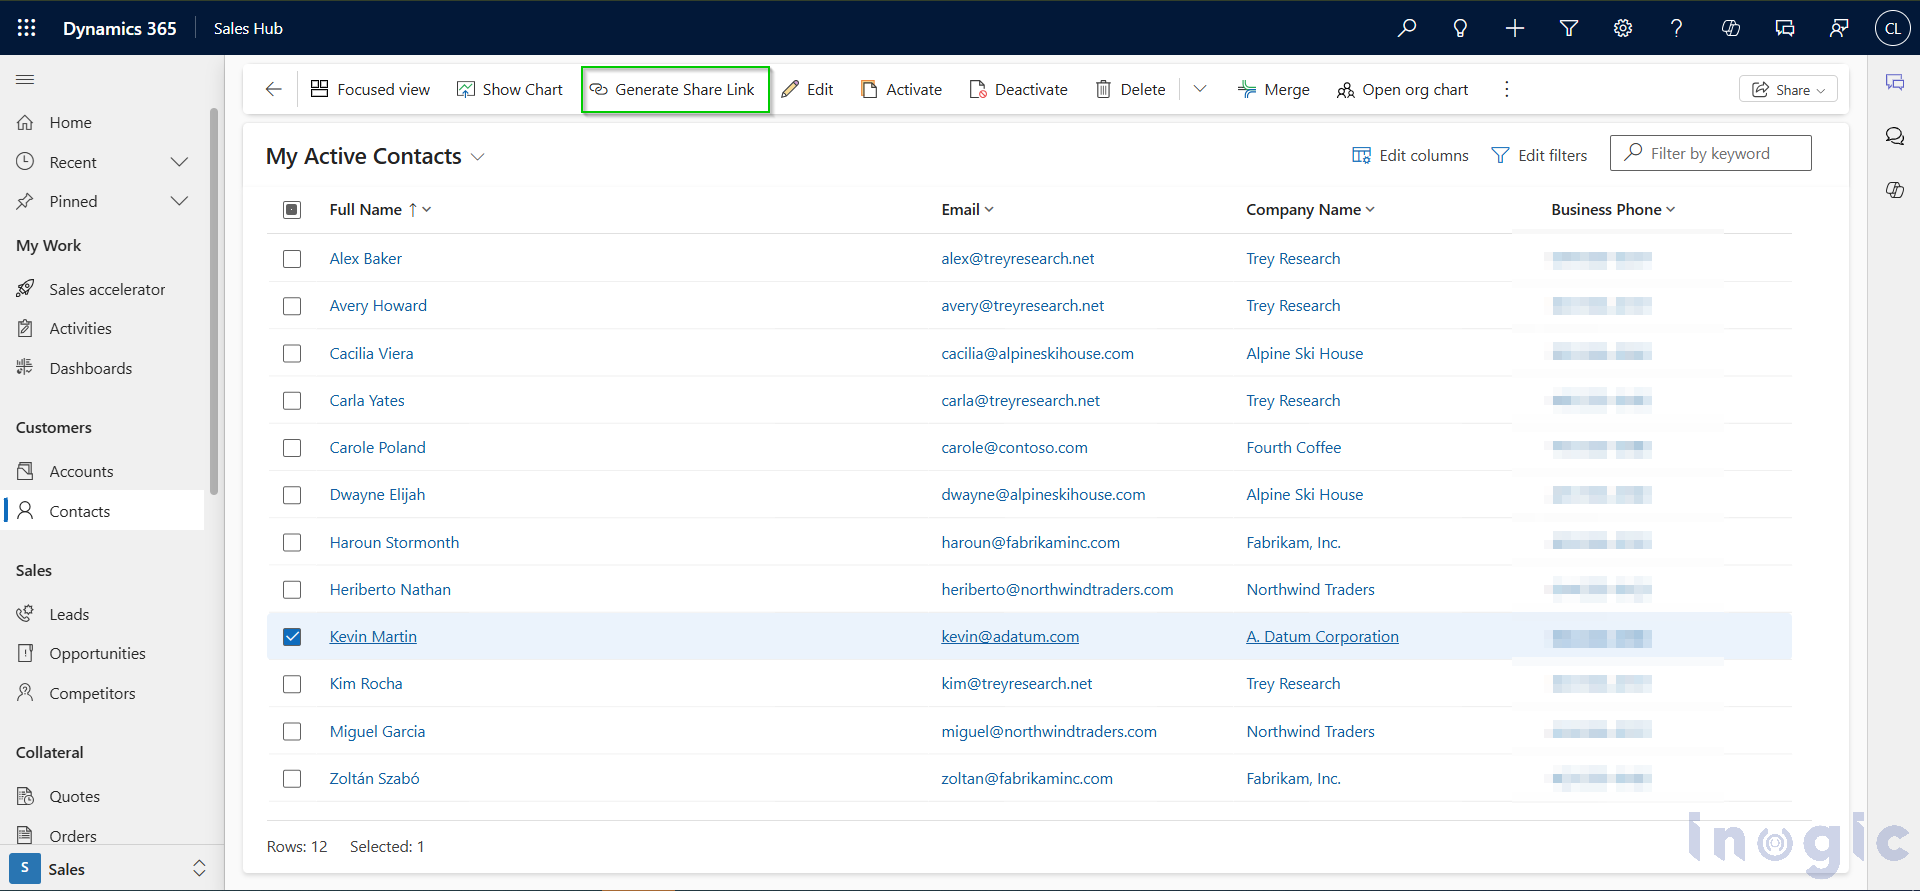Screen dimensions: 1920x891
Task: Check the Kim Rocha row checkbox
Action: pos(292,684)
